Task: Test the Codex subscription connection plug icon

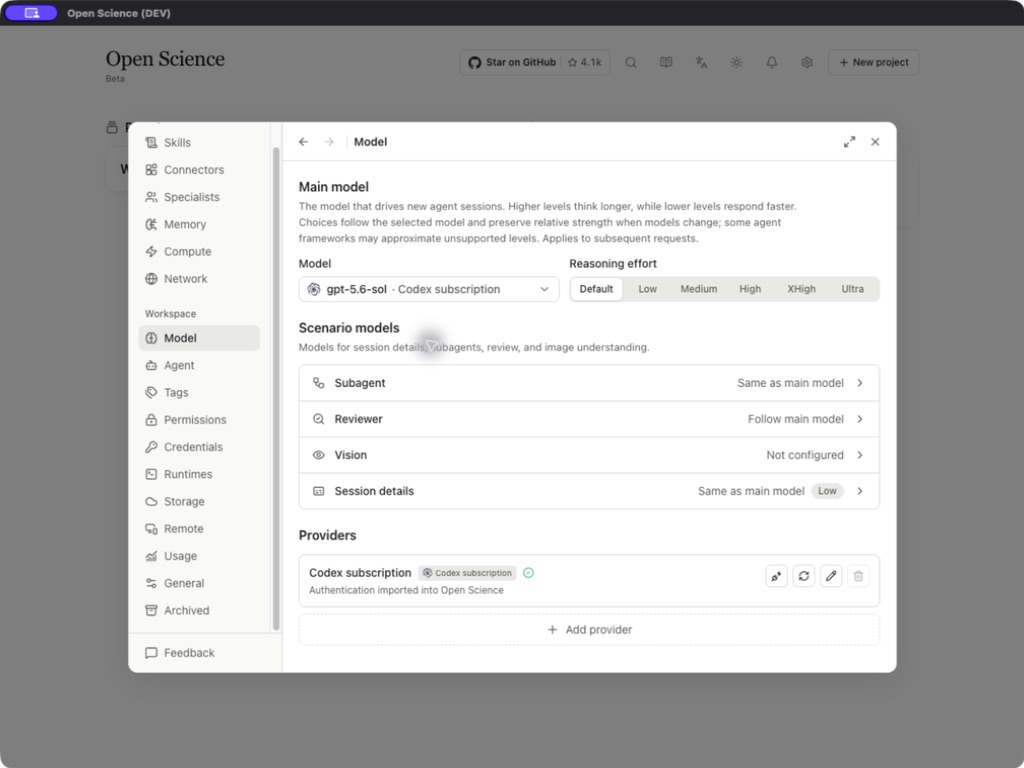Action: pos(776,576)
